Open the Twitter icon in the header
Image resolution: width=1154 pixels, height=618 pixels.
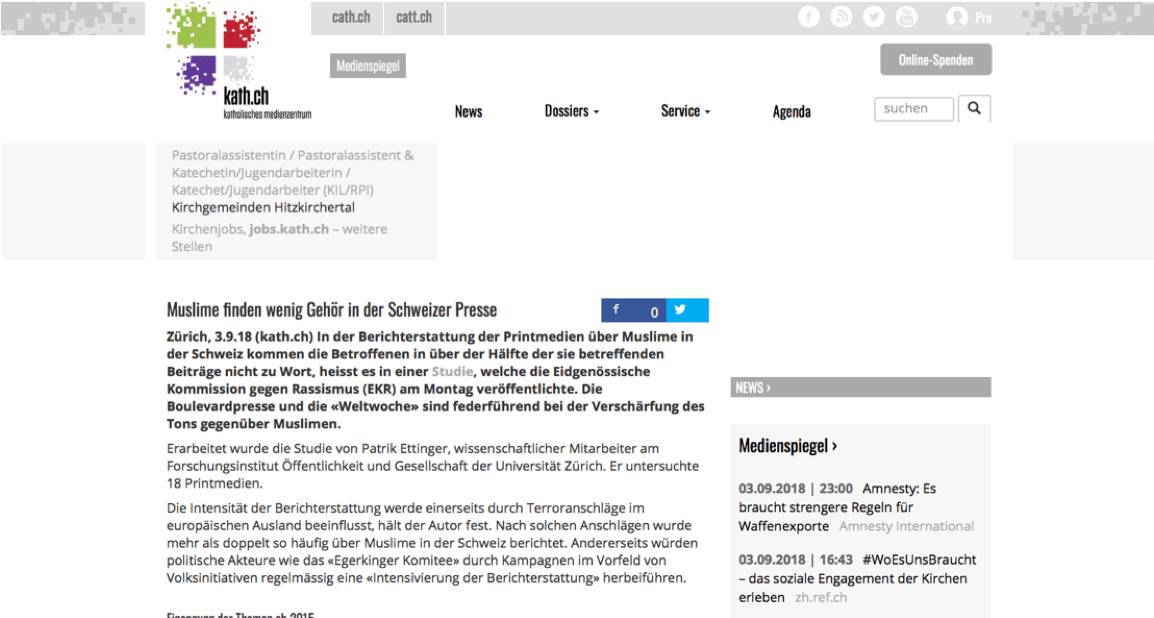tap(874, 17)
